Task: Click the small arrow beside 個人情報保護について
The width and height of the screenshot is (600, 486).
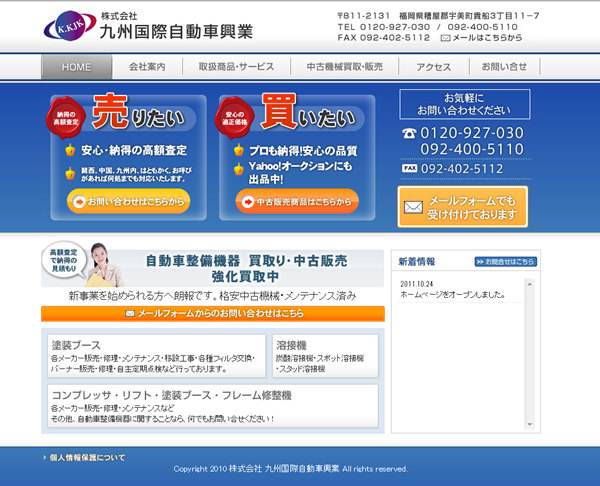Action: tap(44, 457)
